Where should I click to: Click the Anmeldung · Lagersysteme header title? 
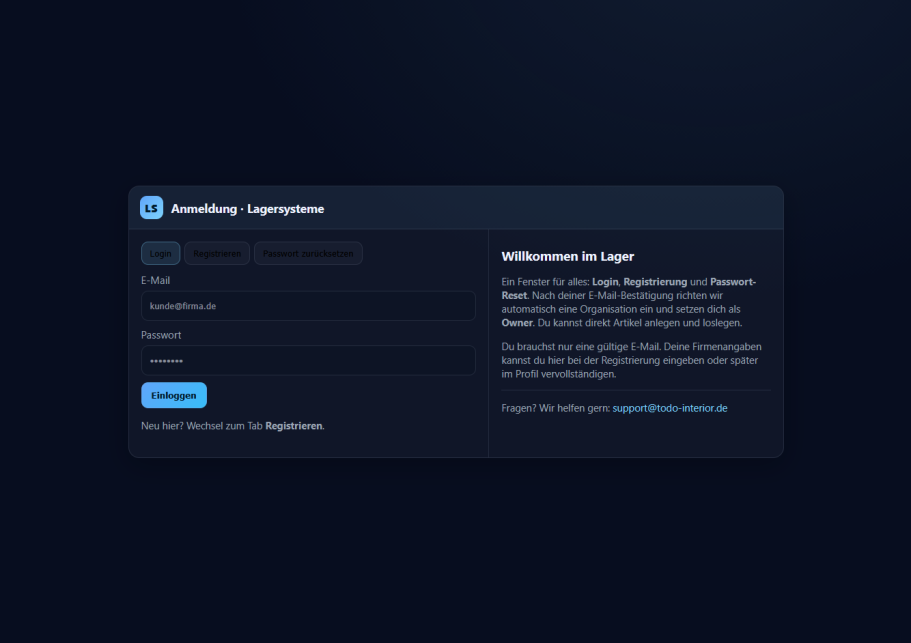[x=247, y=209]
